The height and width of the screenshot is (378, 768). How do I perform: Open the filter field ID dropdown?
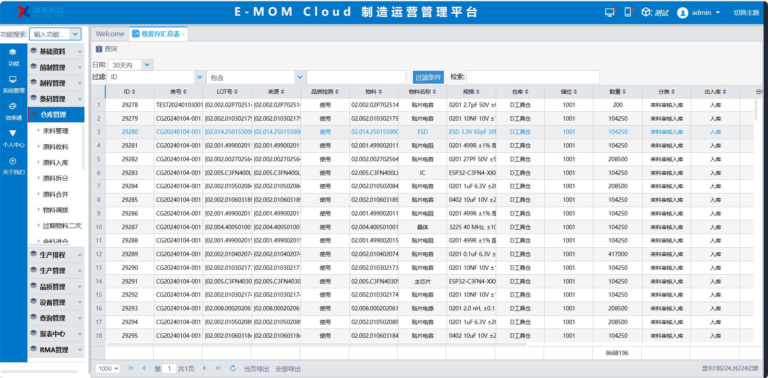point(199,77)
